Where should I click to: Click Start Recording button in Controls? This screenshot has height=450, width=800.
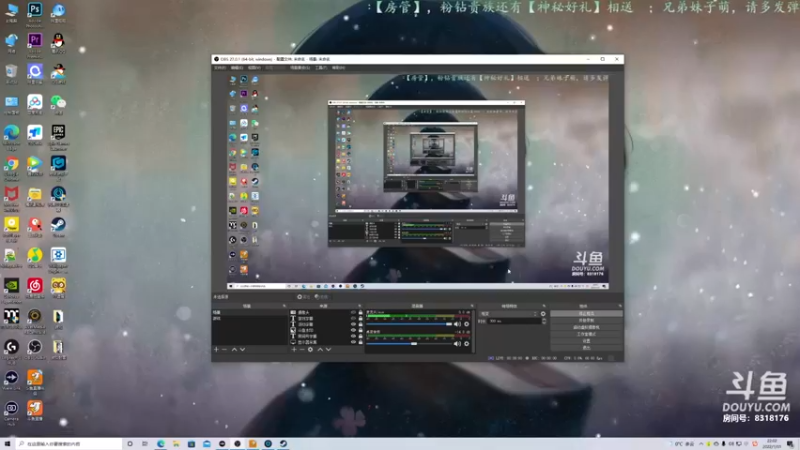point(586,320)
